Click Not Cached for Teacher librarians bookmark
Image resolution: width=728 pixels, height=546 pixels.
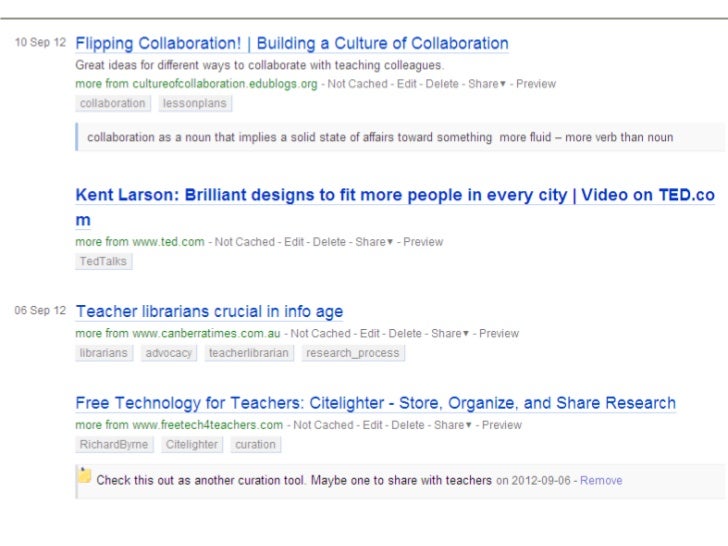320,333
